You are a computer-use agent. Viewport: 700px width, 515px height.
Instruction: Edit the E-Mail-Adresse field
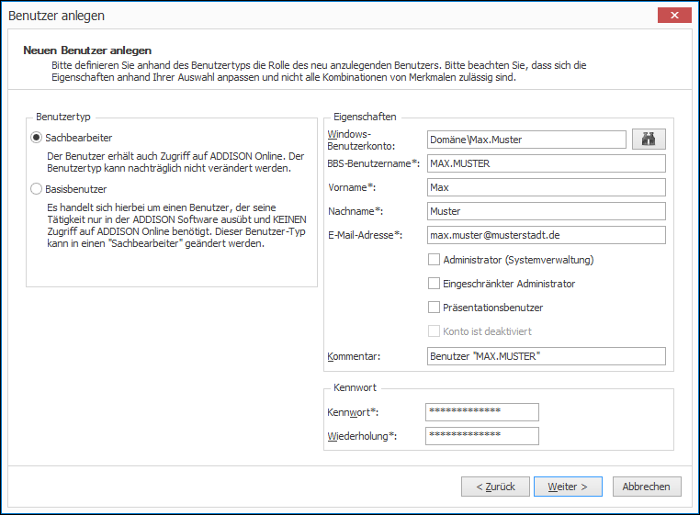(546, 235)
